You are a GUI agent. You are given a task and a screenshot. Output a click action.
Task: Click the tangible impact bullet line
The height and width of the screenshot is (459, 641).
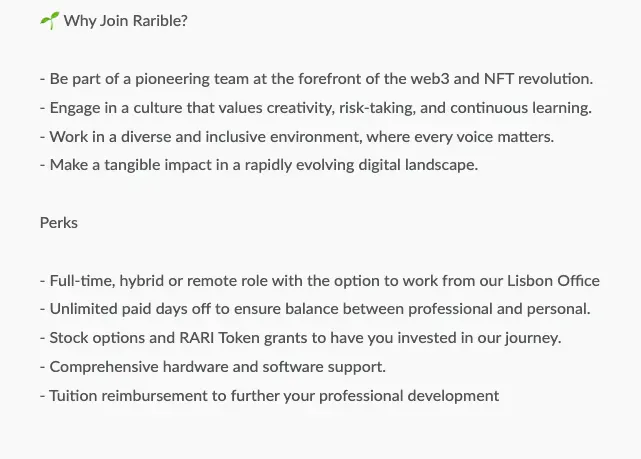coord(259,165)
